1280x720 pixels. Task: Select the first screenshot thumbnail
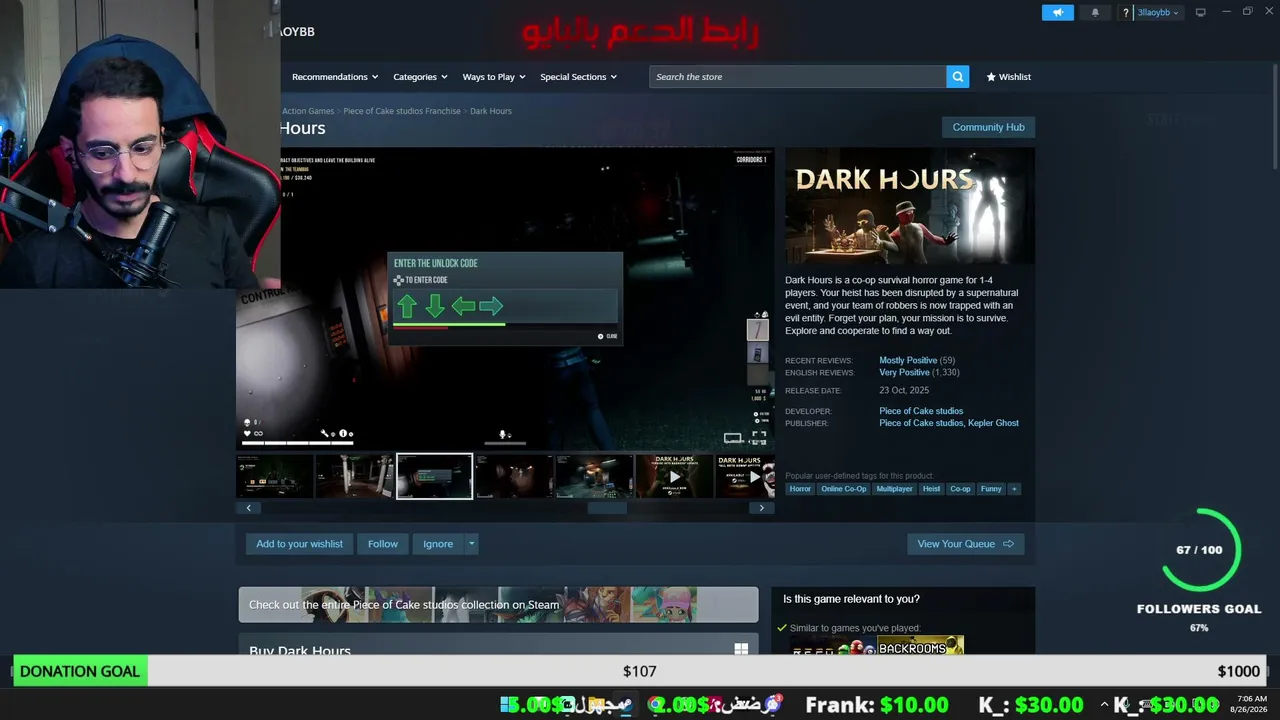coord(274,476)
